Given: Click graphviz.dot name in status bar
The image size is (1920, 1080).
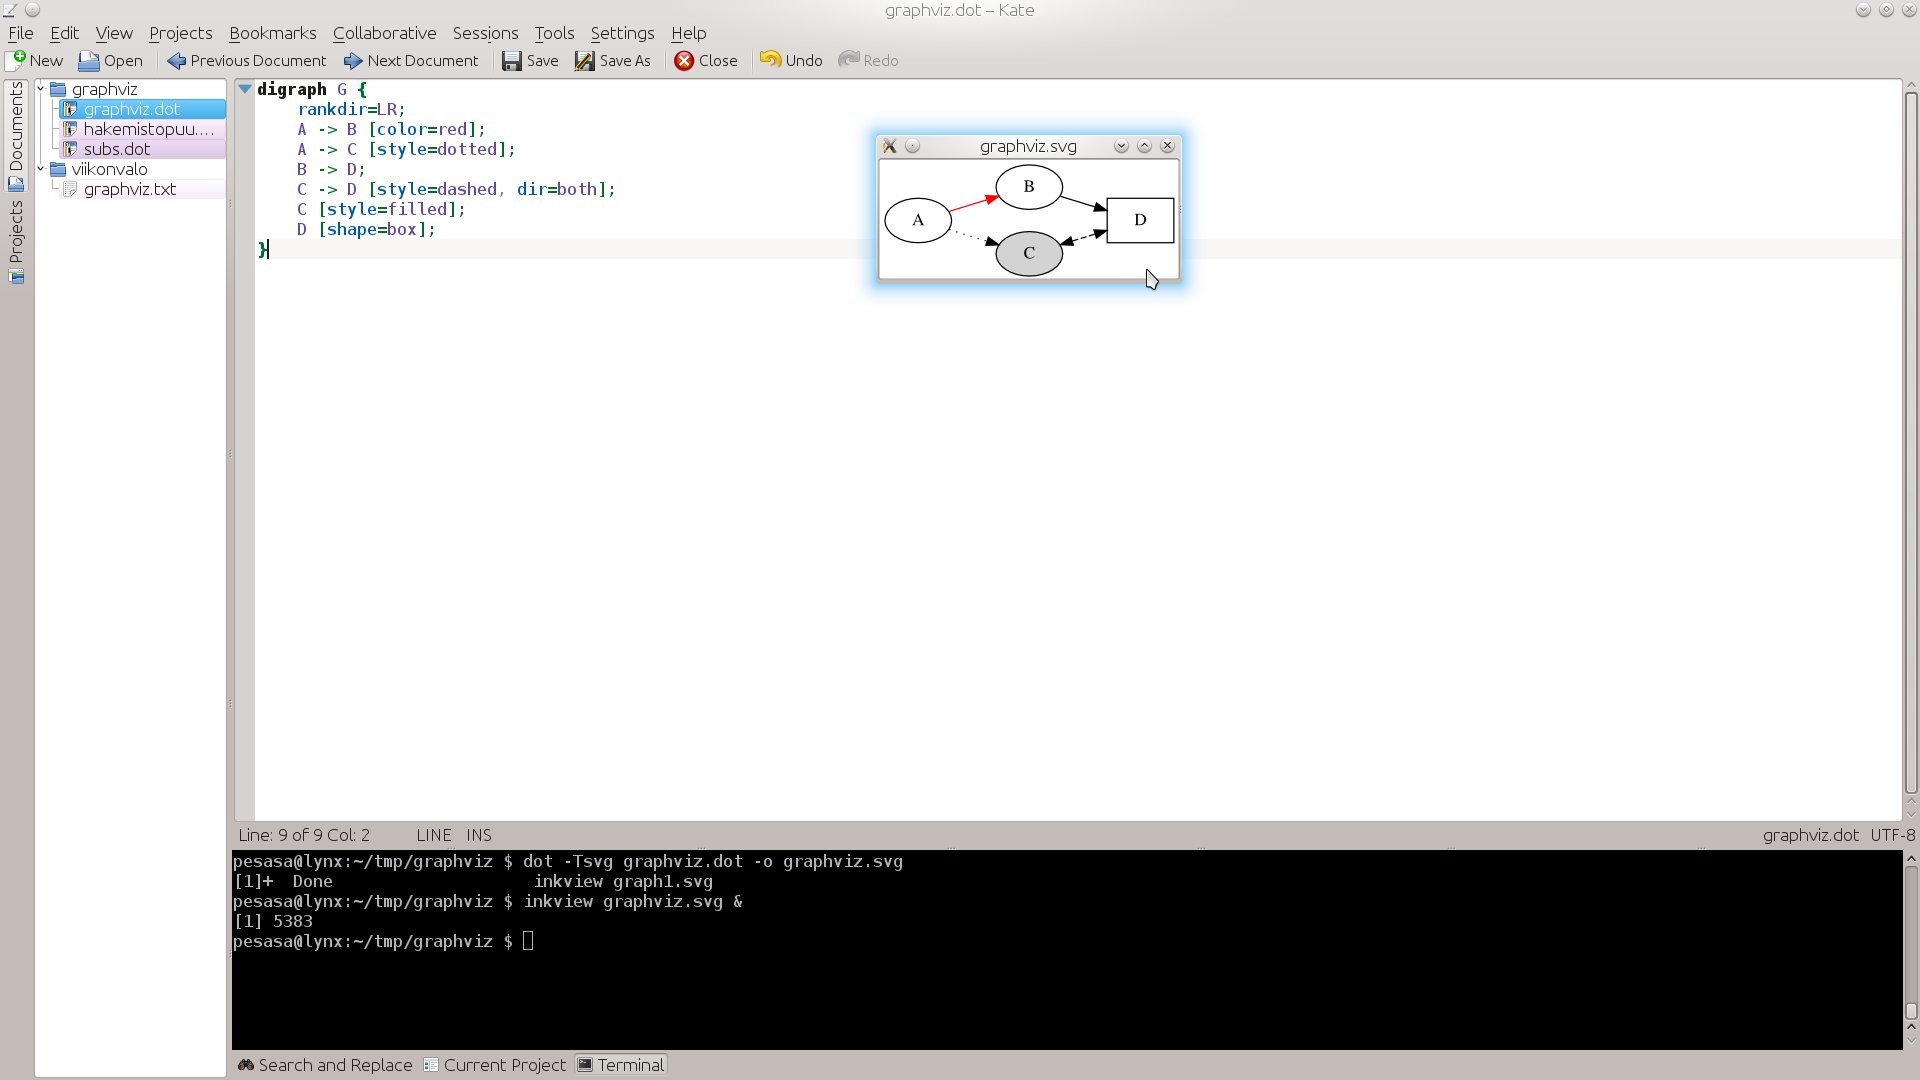Looking at the screenshot, I should click(1810, 835).
